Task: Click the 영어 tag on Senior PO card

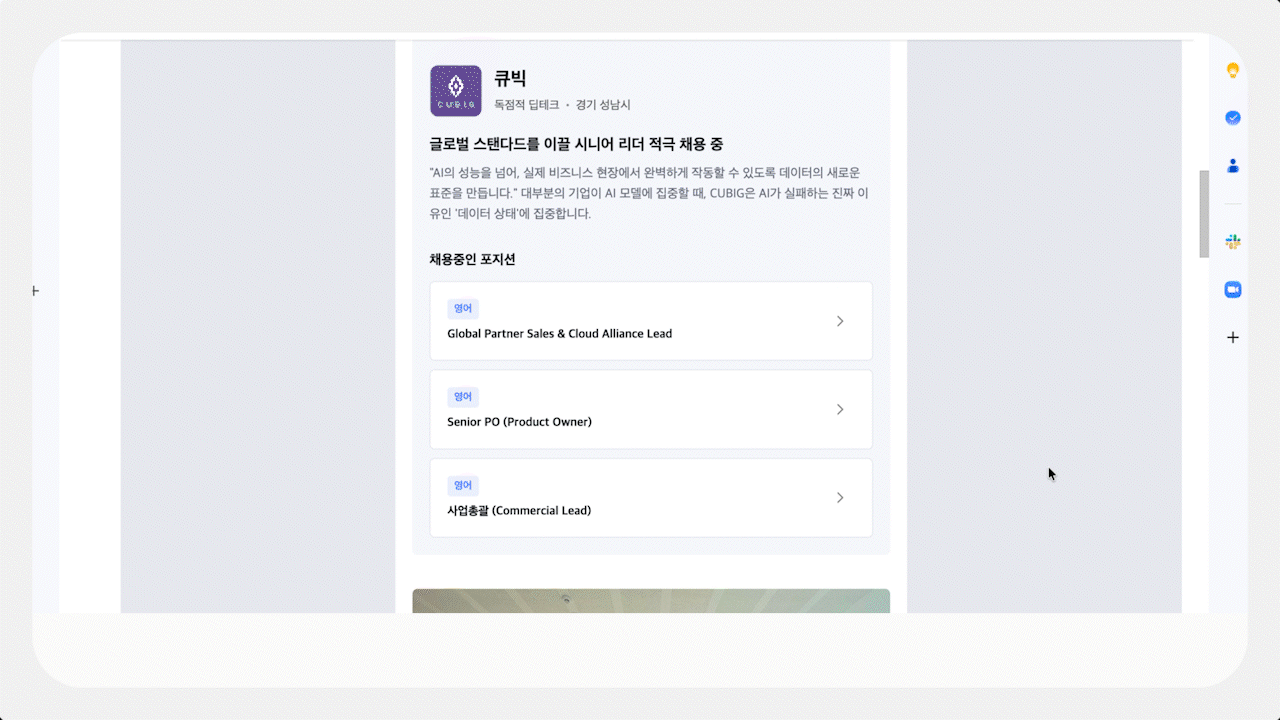Action: click(x=463, y=396)
